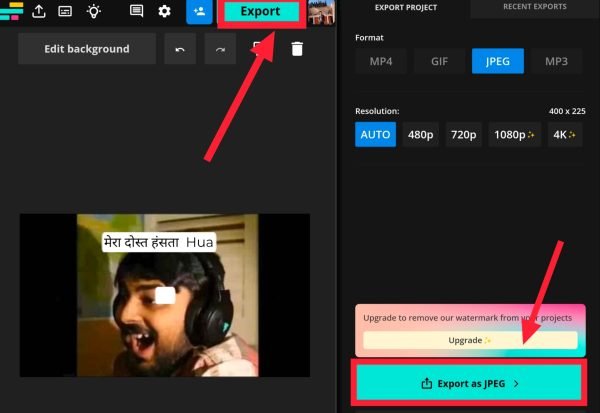Click the Kapwing logo icon

(11, 12)
